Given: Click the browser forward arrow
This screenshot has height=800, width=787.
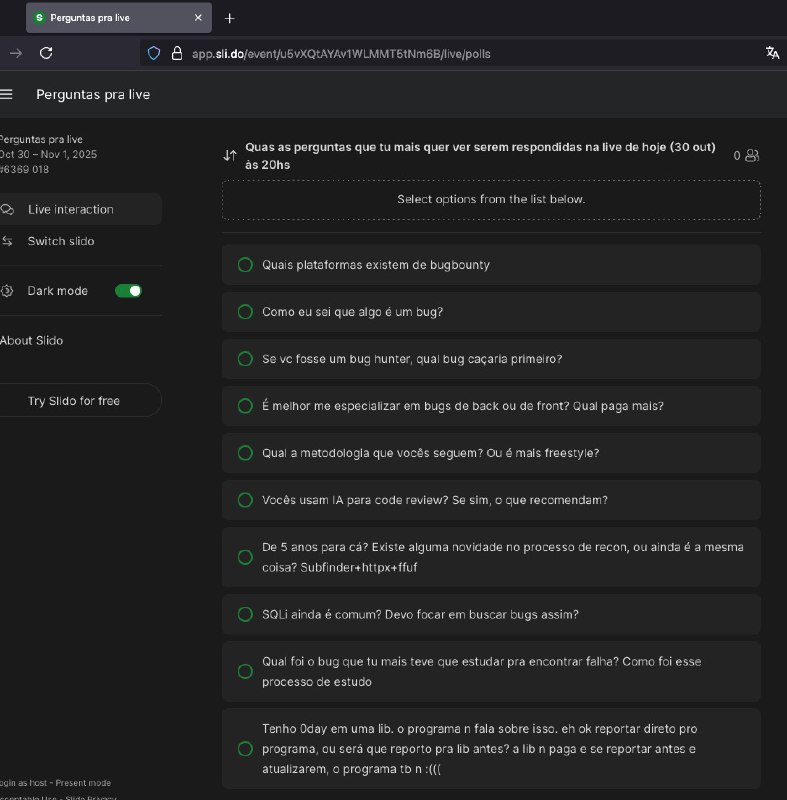Looking at the screenshot, I should tap(16, 53).
